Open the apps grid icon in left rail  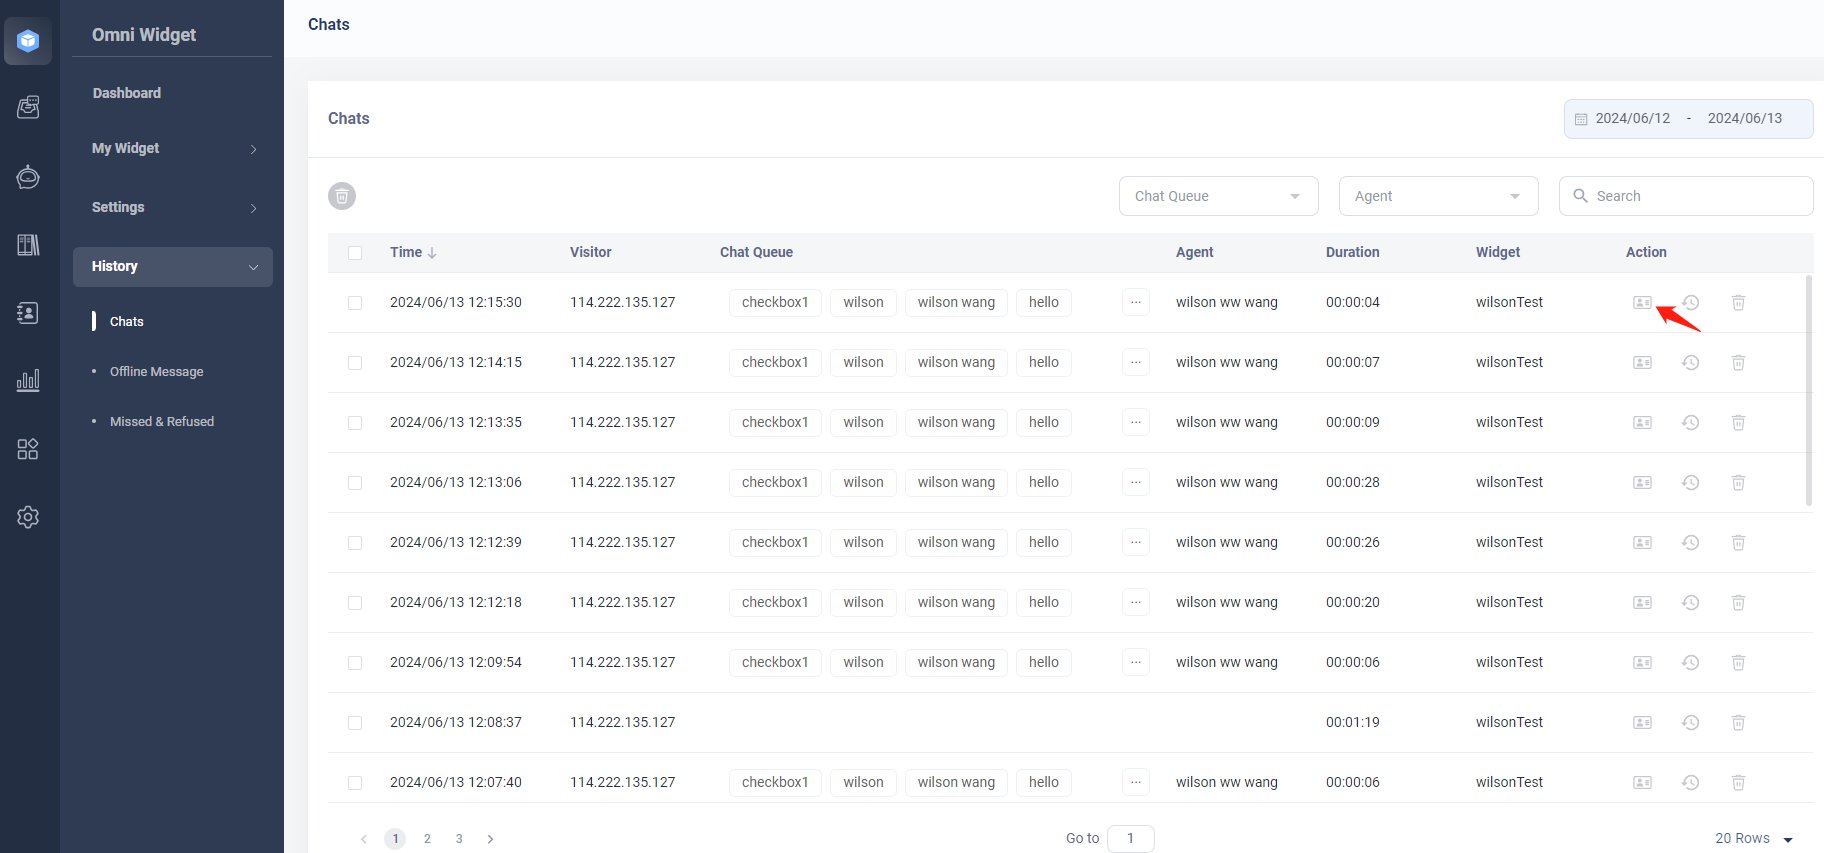[28, 449]
